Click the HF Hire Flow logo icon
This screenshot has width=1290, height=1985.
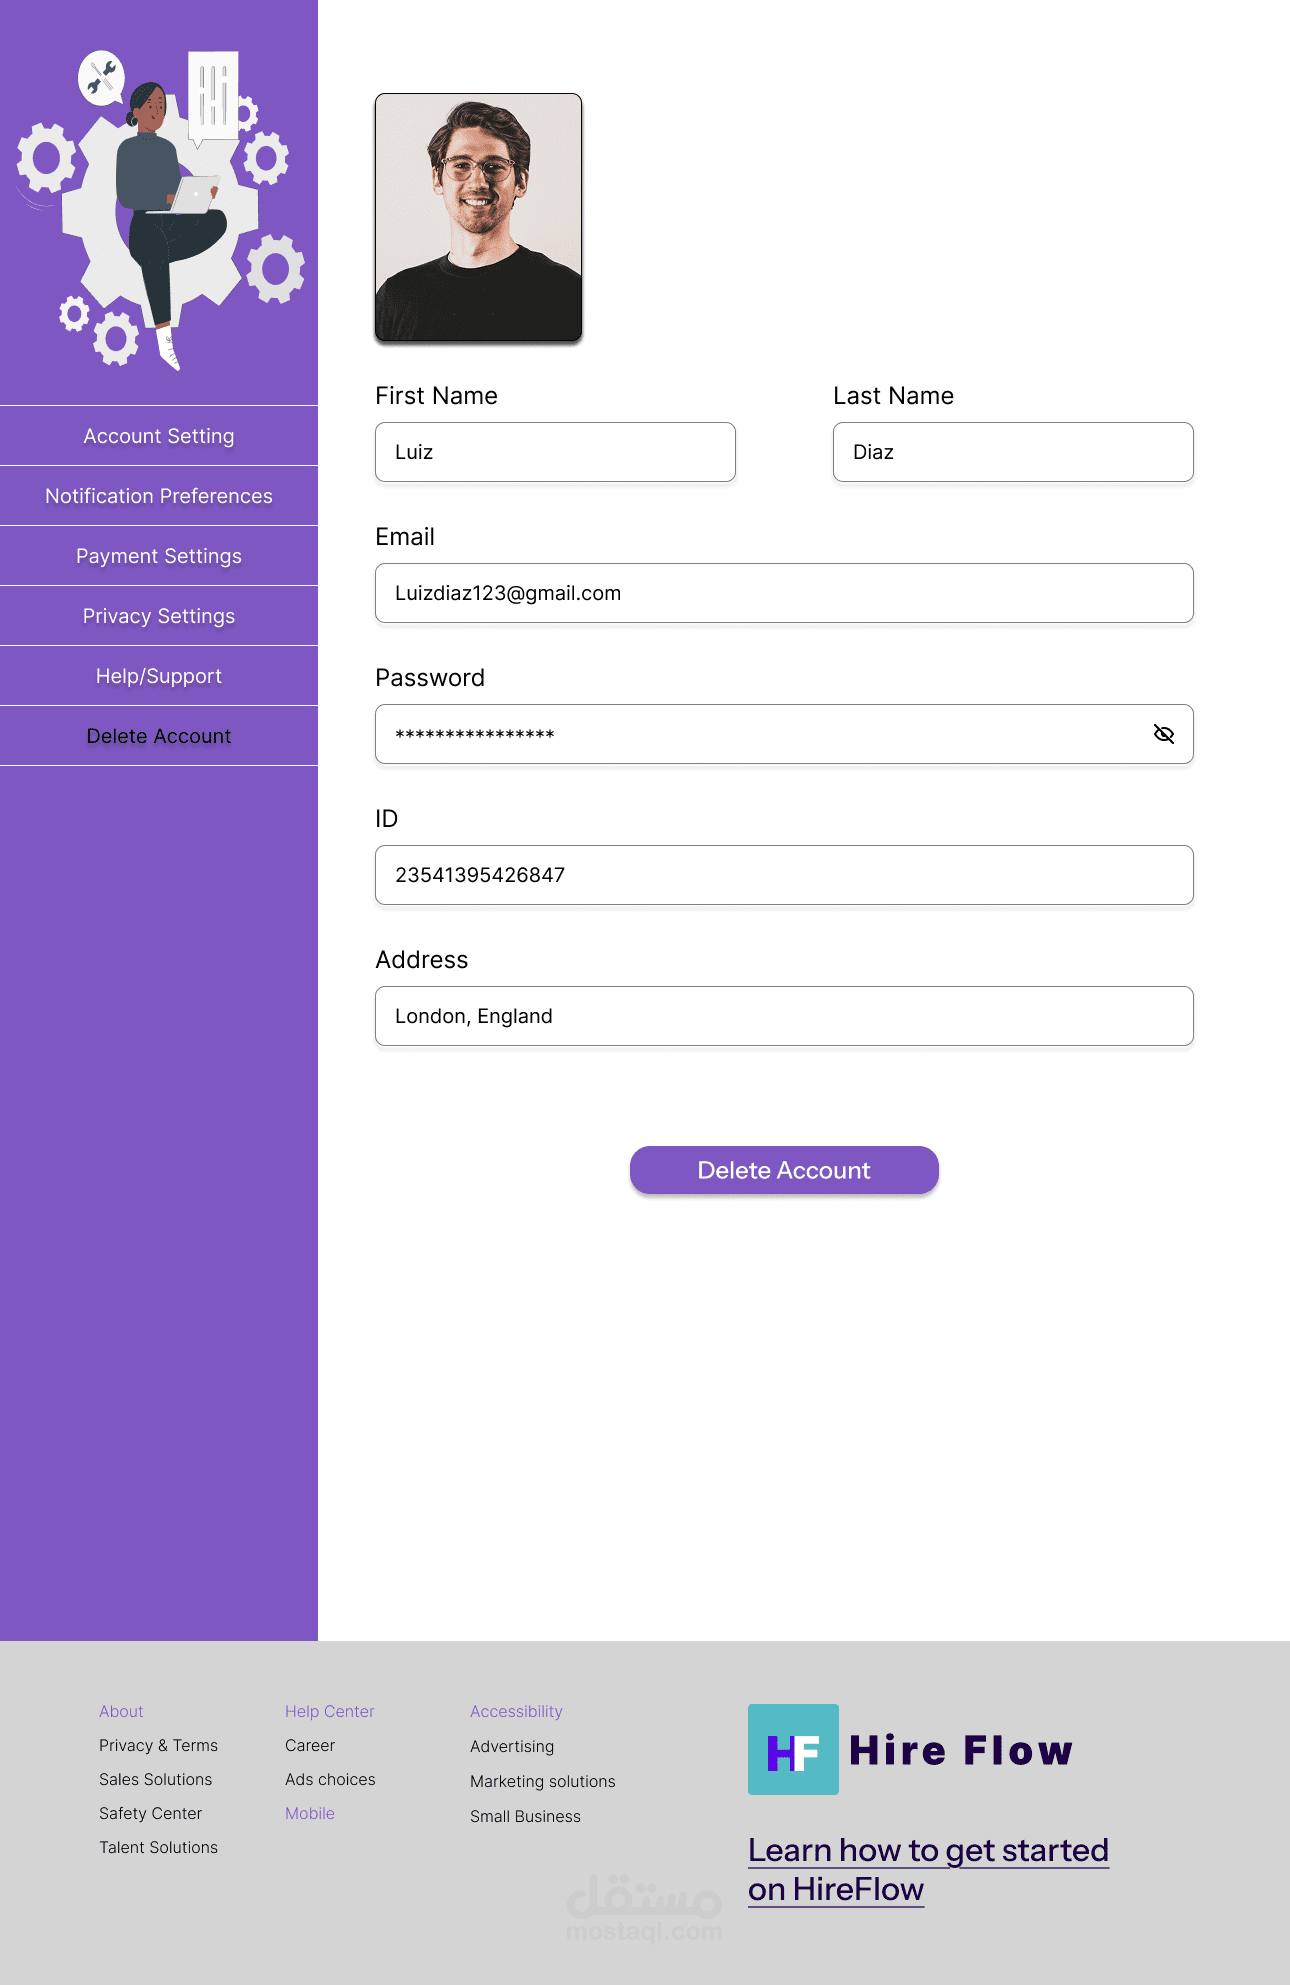793,1749
